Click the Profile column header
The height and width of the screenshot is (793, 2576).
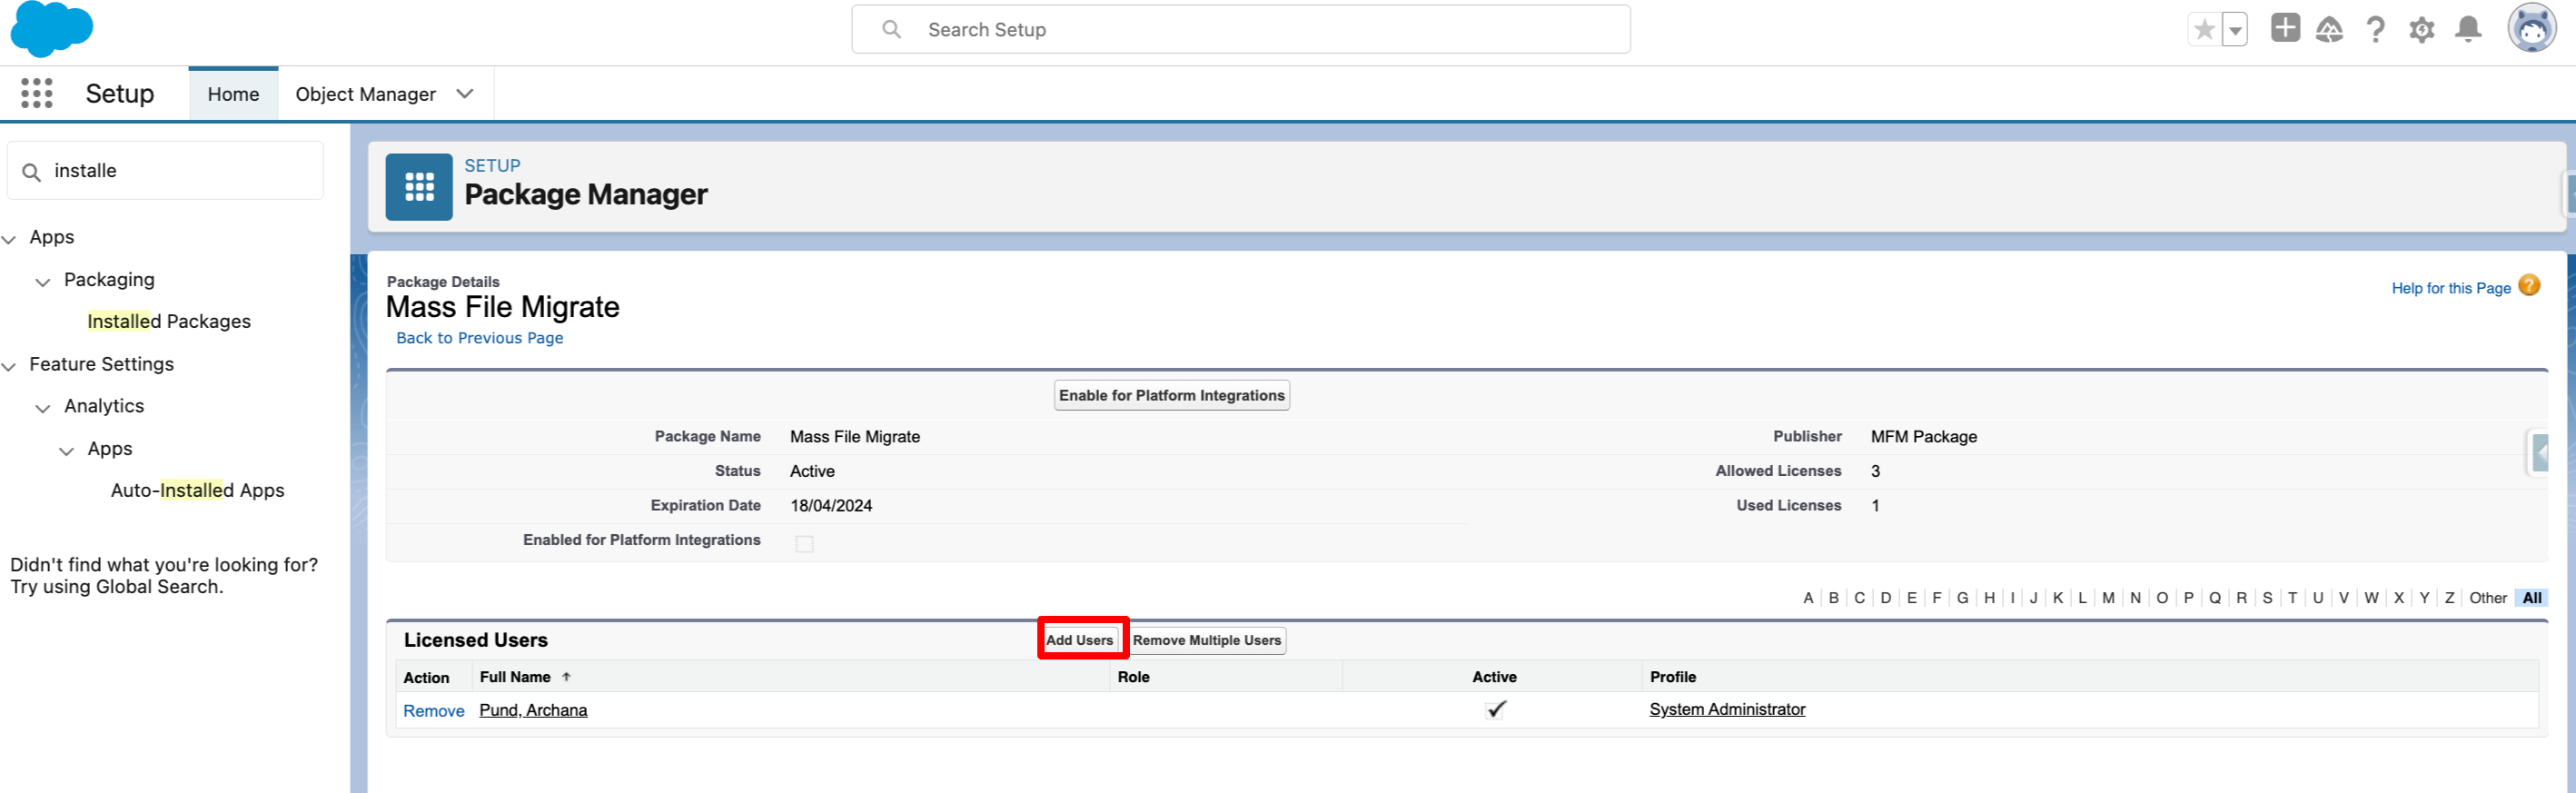click(1672, 677)
